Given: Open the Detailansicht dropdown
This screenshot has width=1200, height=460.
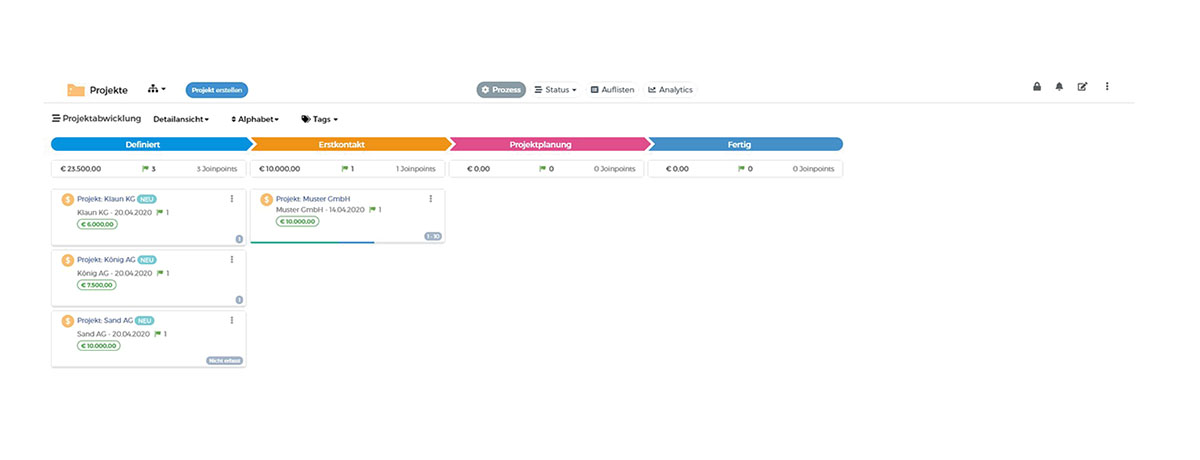Looking at the screenshot, I should [181, 119].
